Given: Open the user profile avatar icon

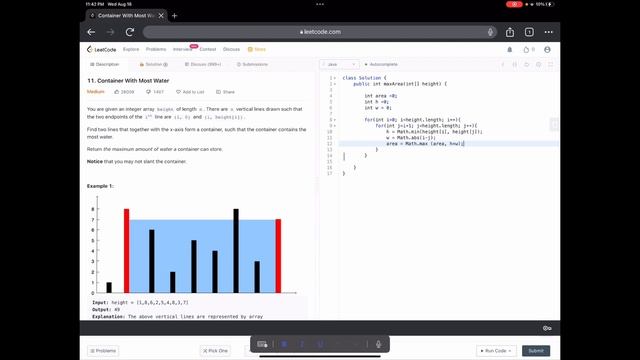Looking at the screenshot, I should point(547,49).
